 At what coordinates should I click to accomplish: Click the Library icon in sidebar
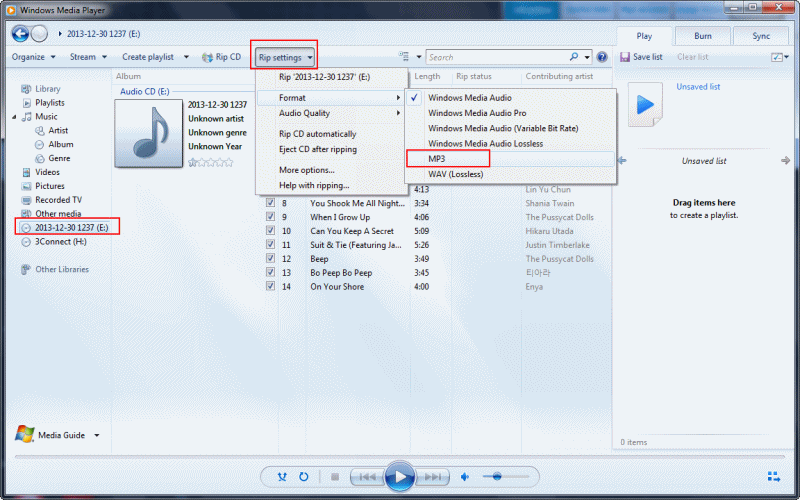[x=26, y=89]
